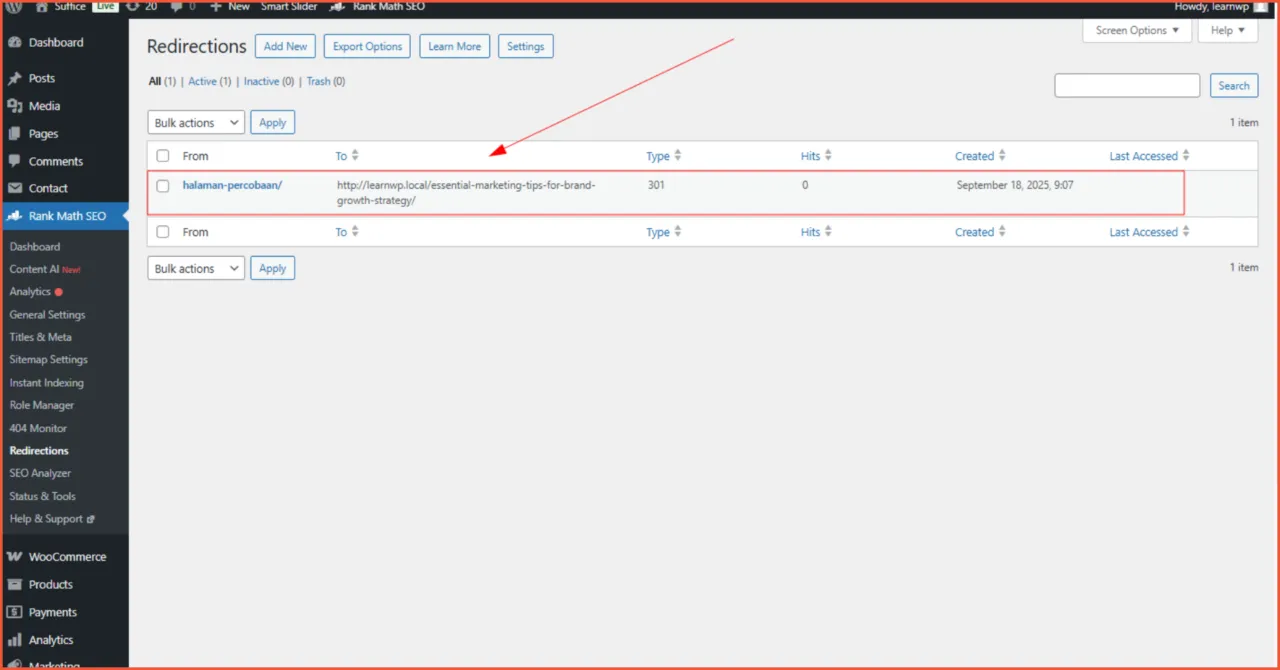Expand the Screen Options panel
1280x670 pixels.
[1136, 30]
